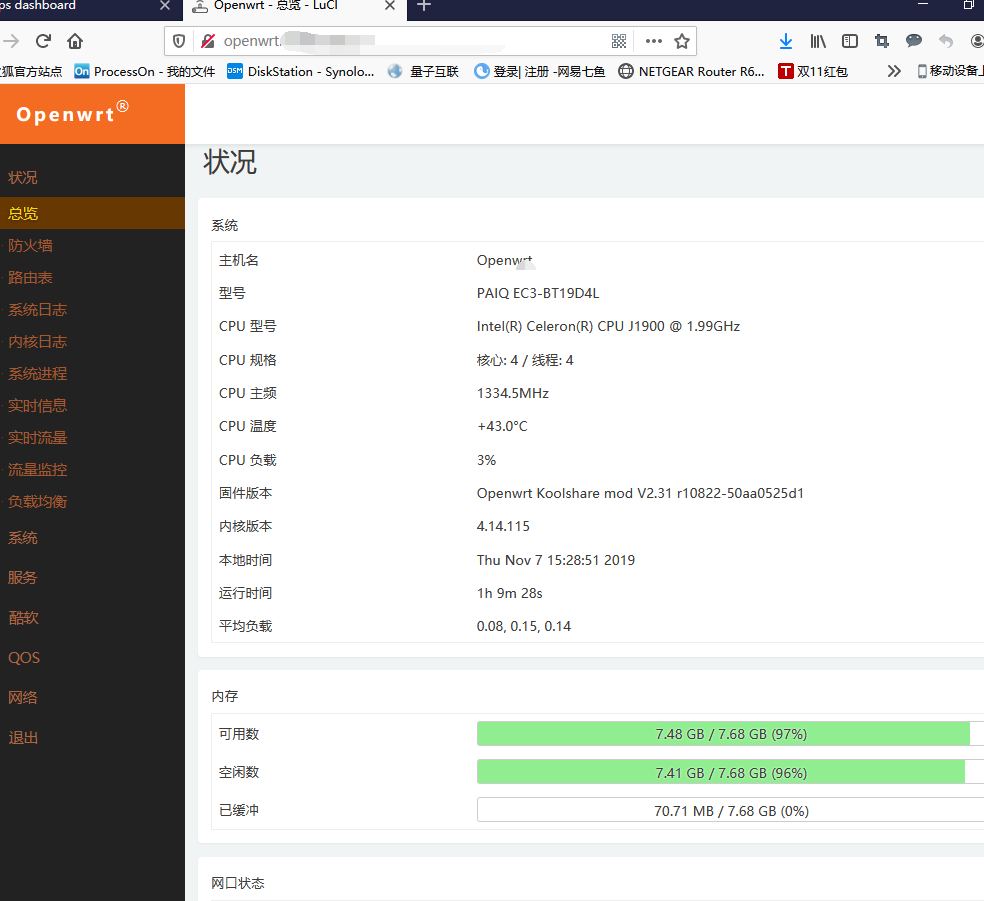Expand the 状况 sidebar menu
Screen dimensions: 984x901
[23, 178]
